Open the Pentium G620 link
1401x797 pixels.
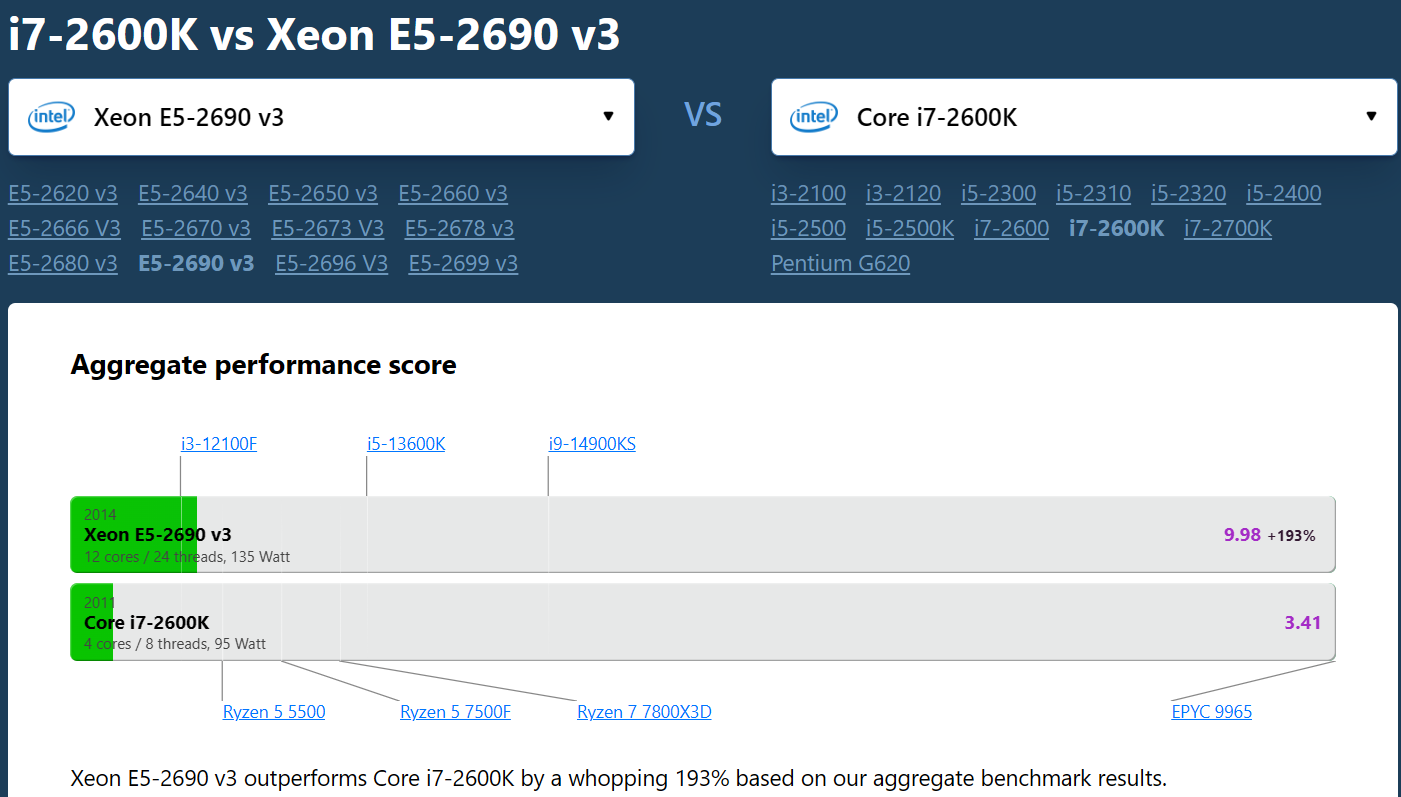pyautogui.click(x=841, y=264)
